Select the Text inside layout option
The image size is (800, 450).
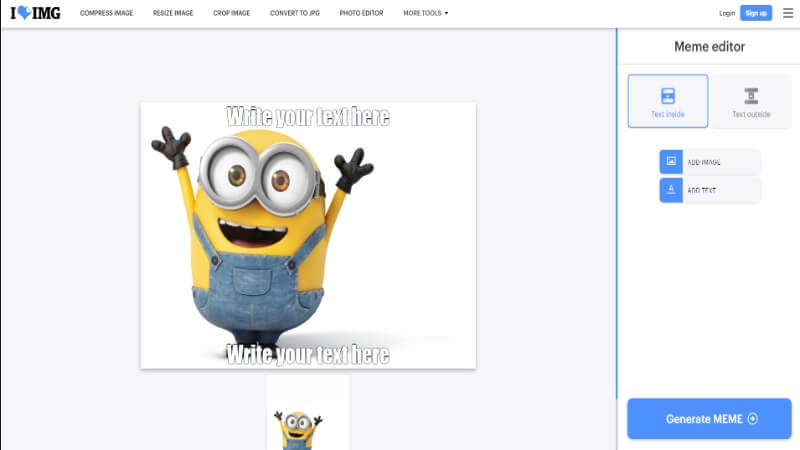click(x=668, y=101)
